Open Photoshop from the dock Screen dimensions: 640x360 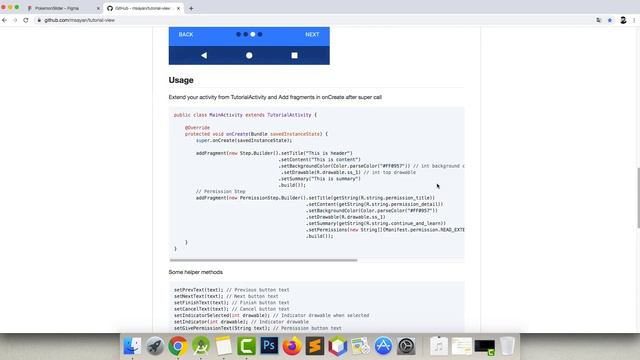pyautogui.click(x=269, y=346)
